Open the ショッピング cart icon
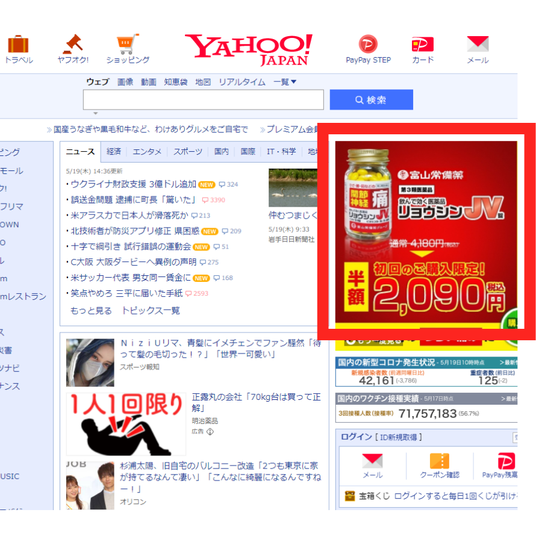Screen dimensions: 536x536 128,44
